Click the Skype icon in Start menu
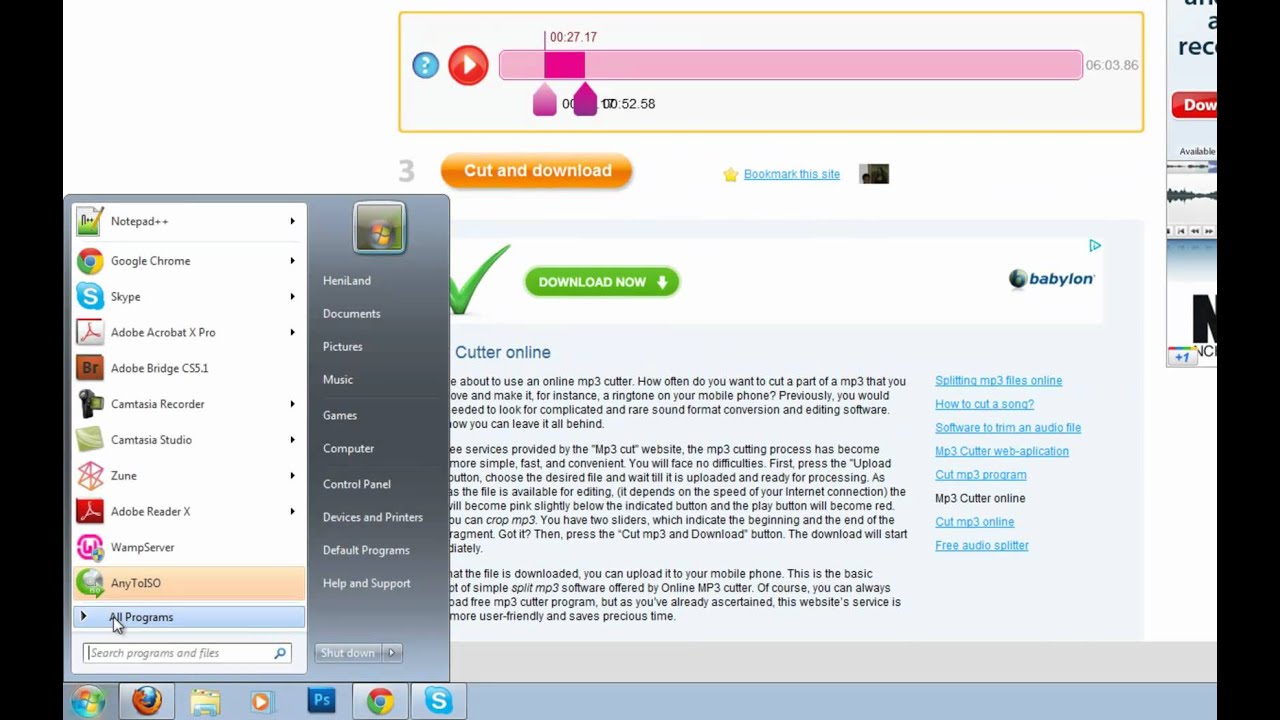This screenshot has height=720, width=1280. [x=90, y=297]
